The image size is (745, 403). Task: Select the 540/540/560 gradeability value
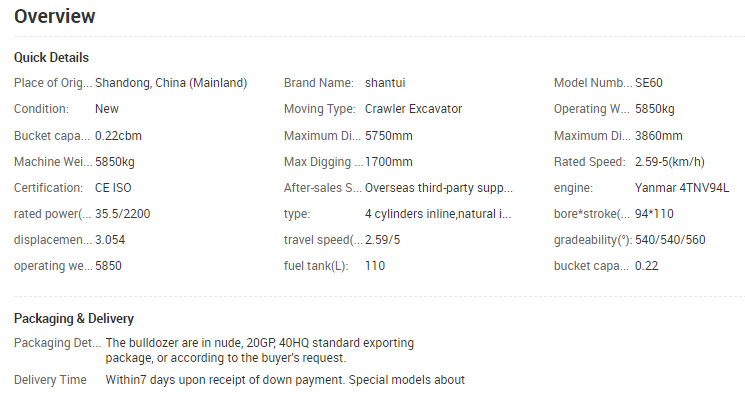click(x=670, y=240)
